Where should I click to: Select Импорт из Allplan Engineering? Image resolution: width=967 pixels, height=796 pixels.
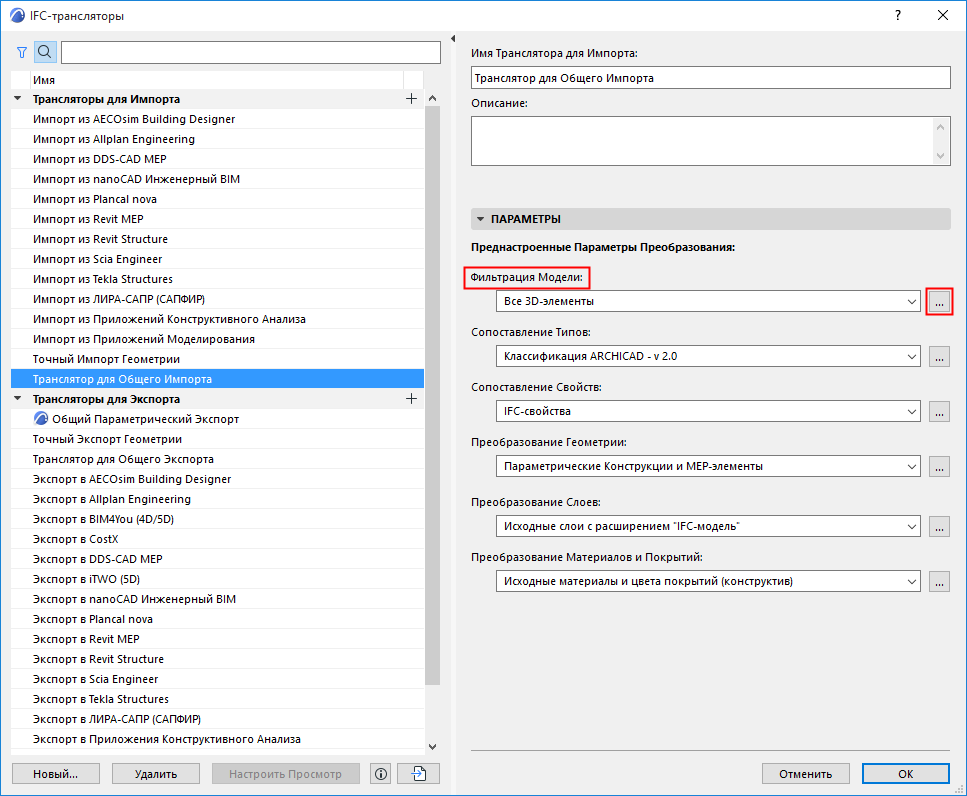pyautogui.click(x=217, y=139)
